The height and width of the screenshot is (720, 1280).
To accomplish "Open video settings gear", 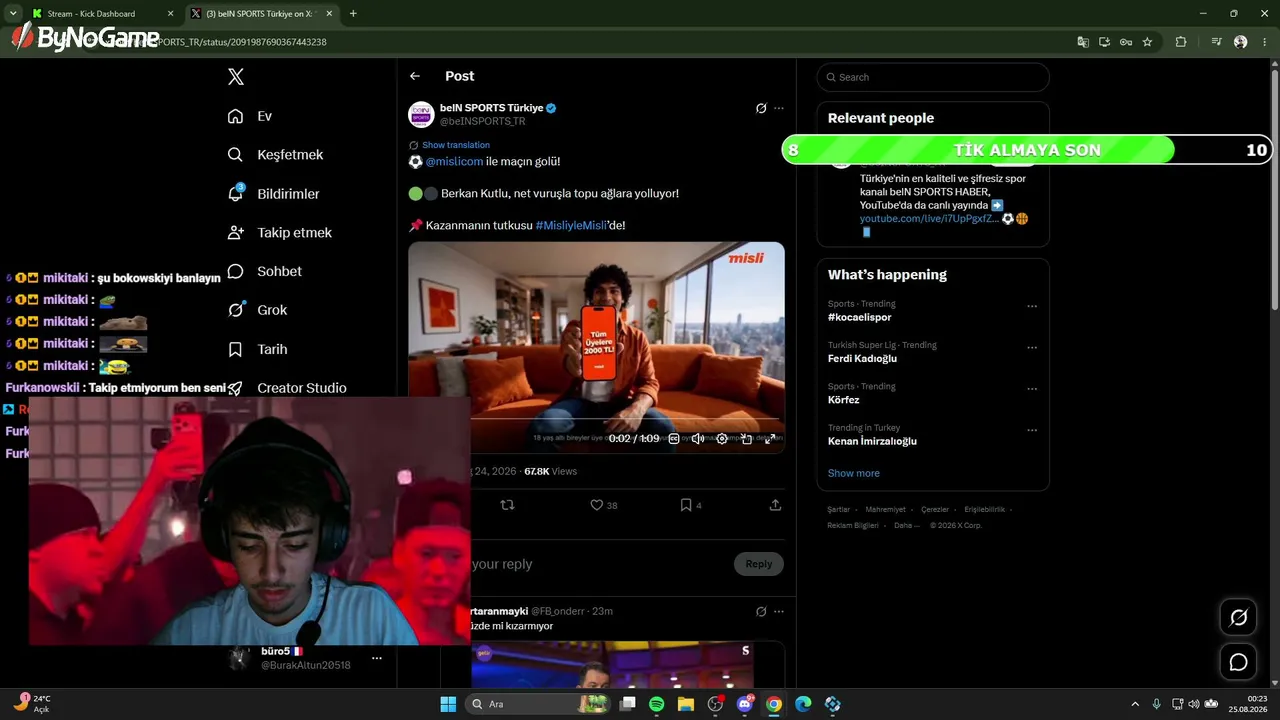I will click(x=722, y=439).
